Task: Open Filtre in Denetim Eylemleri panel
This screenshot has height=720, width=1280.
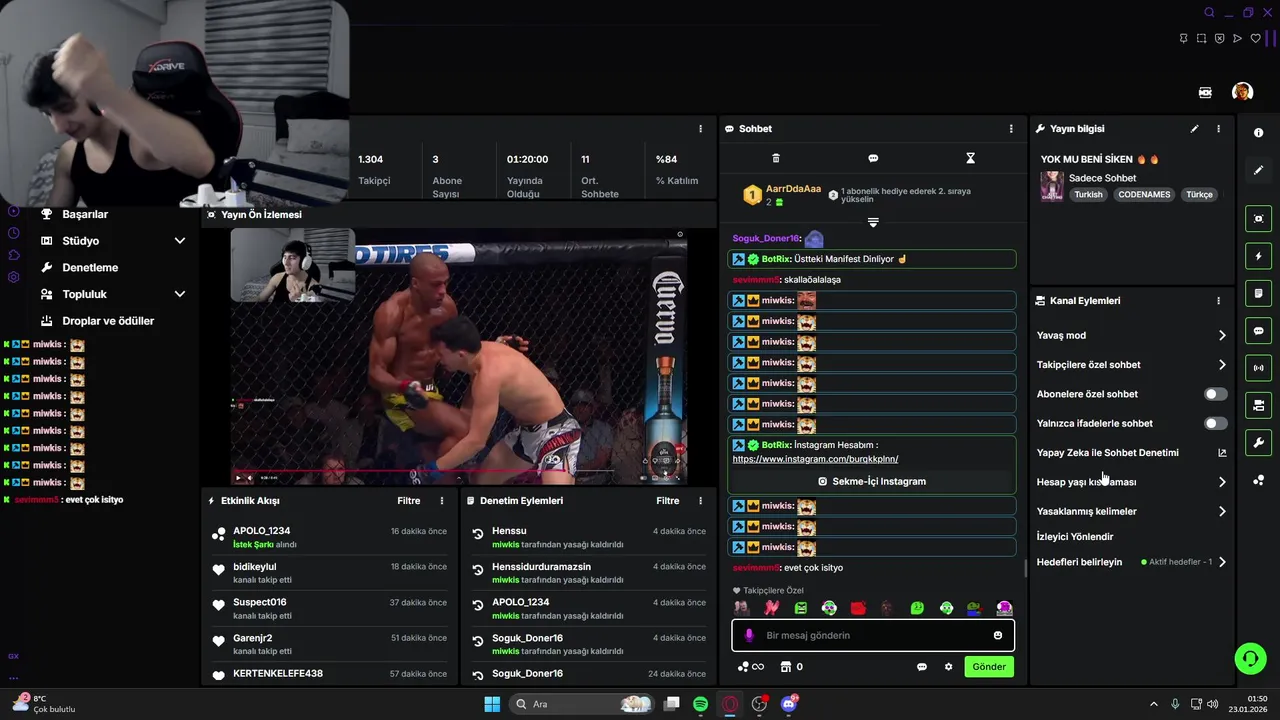Action: pyautogui.click(x=667, y=501)
